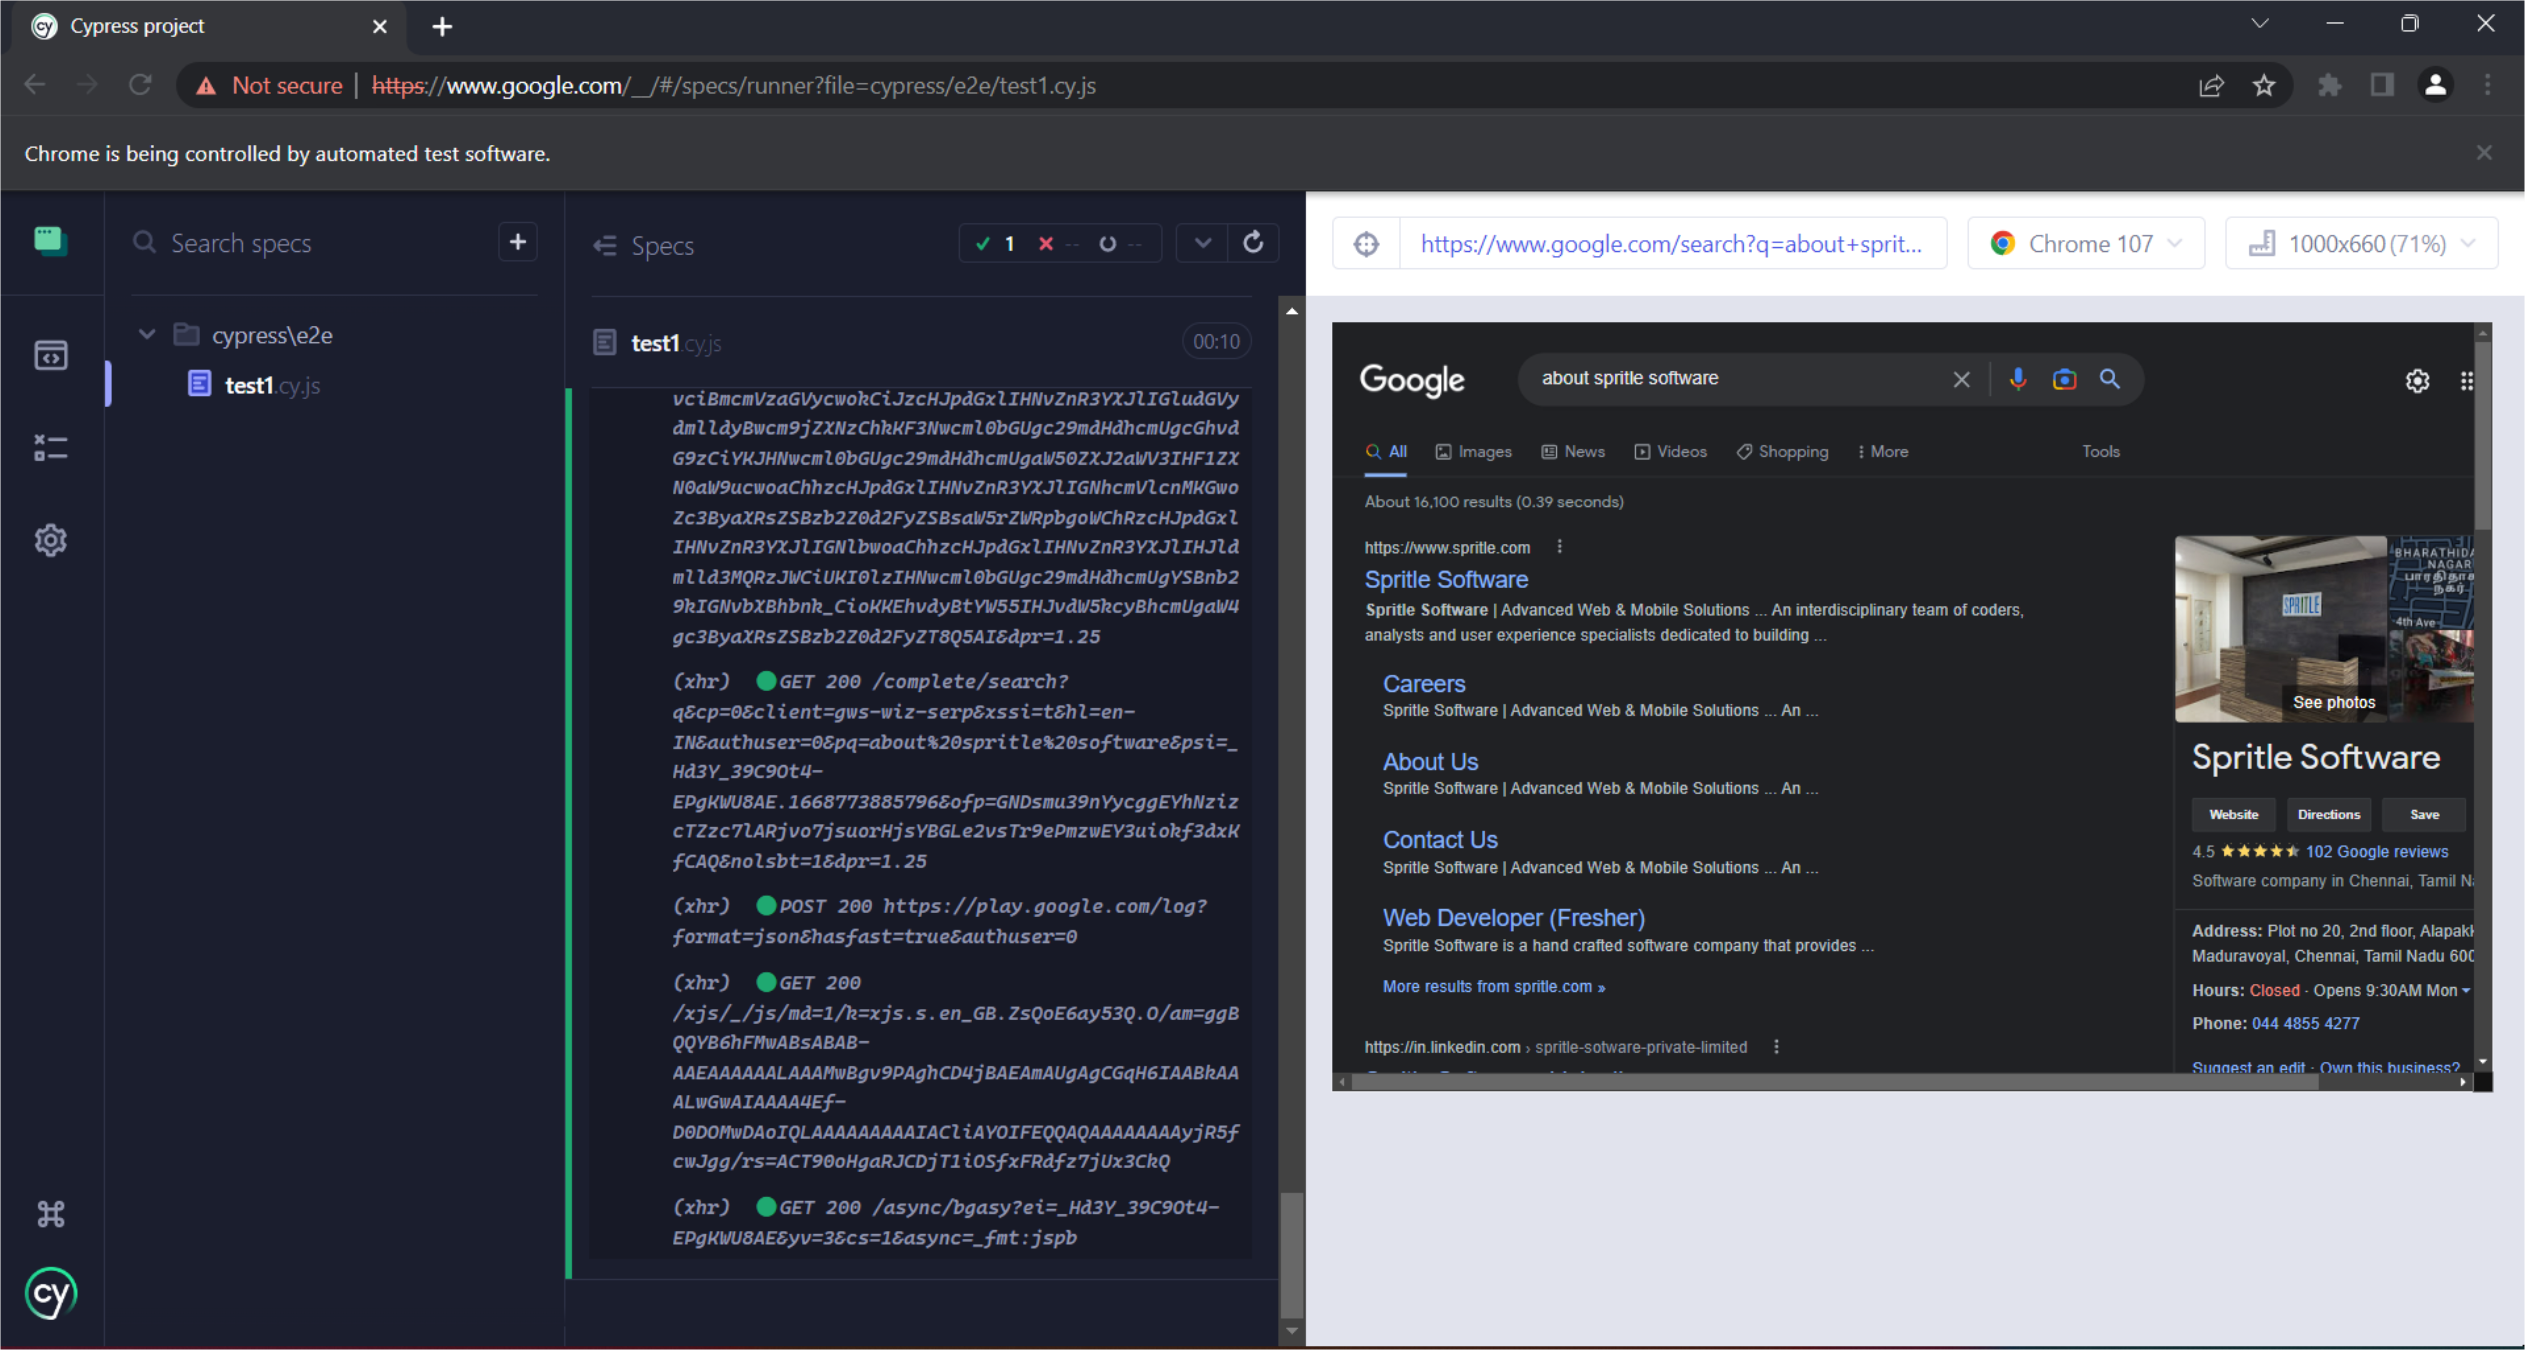Click the selector playground crosshair icon
This screenshot has height=1350, width=2525.
coord(1366,244)
